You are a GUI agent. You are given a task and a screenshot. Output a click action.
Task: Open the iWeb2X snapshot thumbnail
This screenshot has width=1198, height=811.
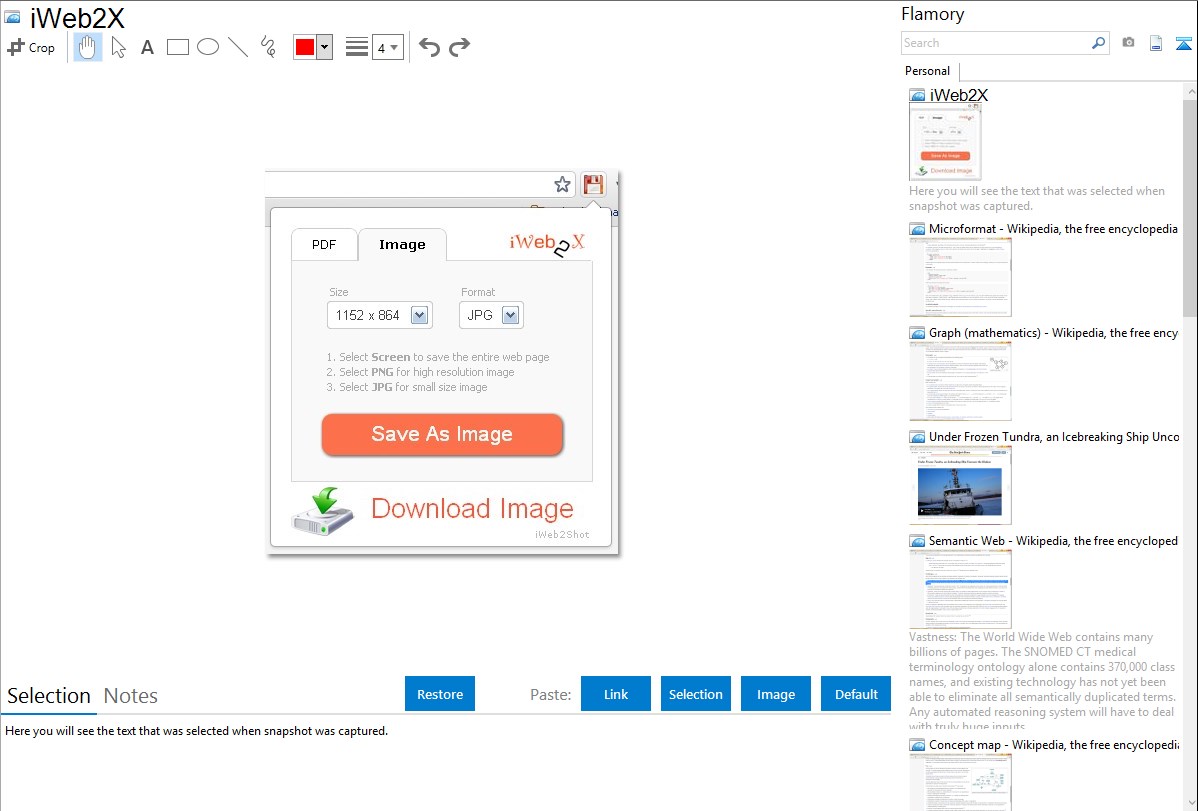click(x=945, y=142)
